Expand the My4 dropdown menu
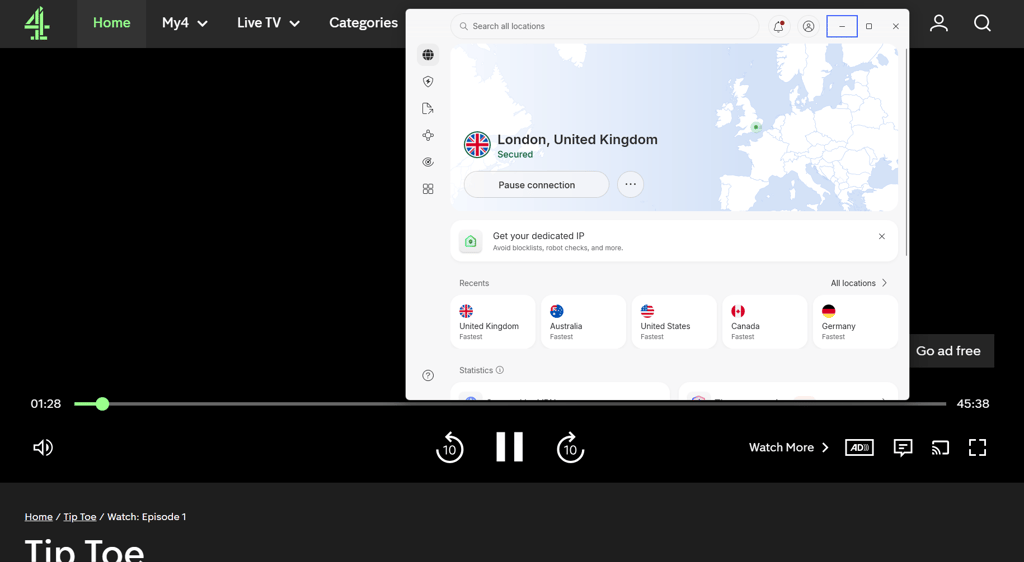Viewport: 1024px width, 562px height. click(x=185, y=23)
